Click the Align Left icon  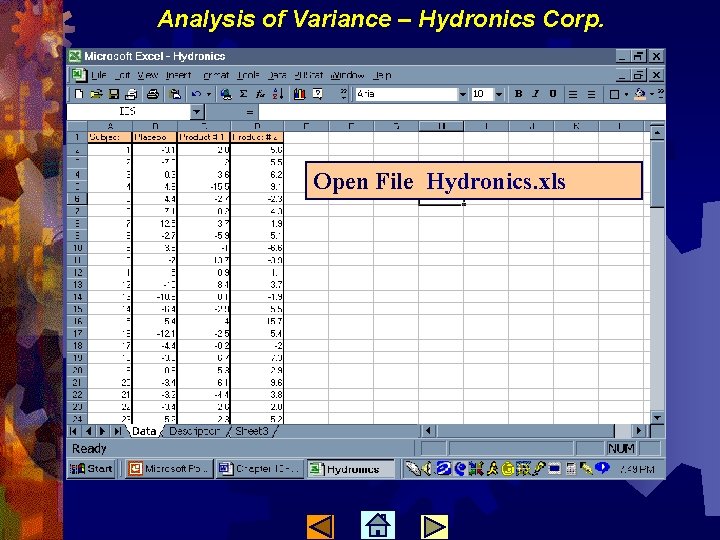[573, 94]
